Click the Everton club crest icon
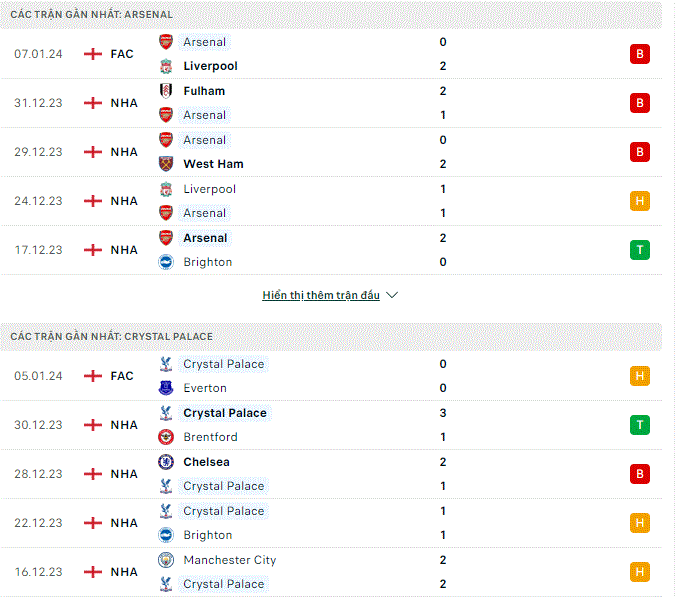 pos(166,388)
